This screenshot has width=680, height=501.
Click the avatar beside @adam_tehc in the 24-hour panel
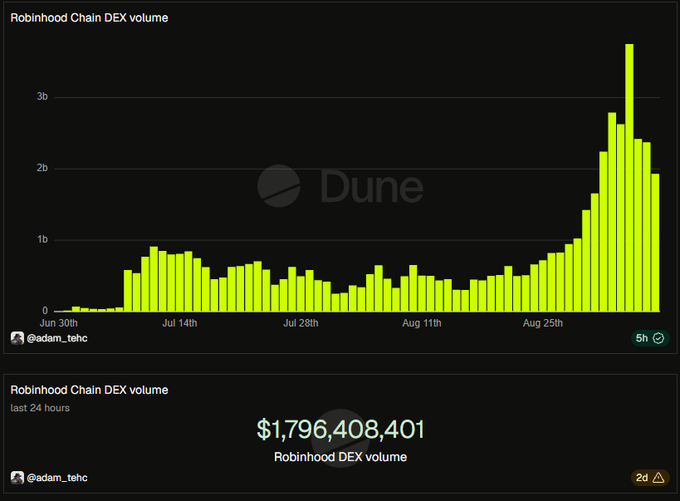pyautogui.click(x=17, y=478)
